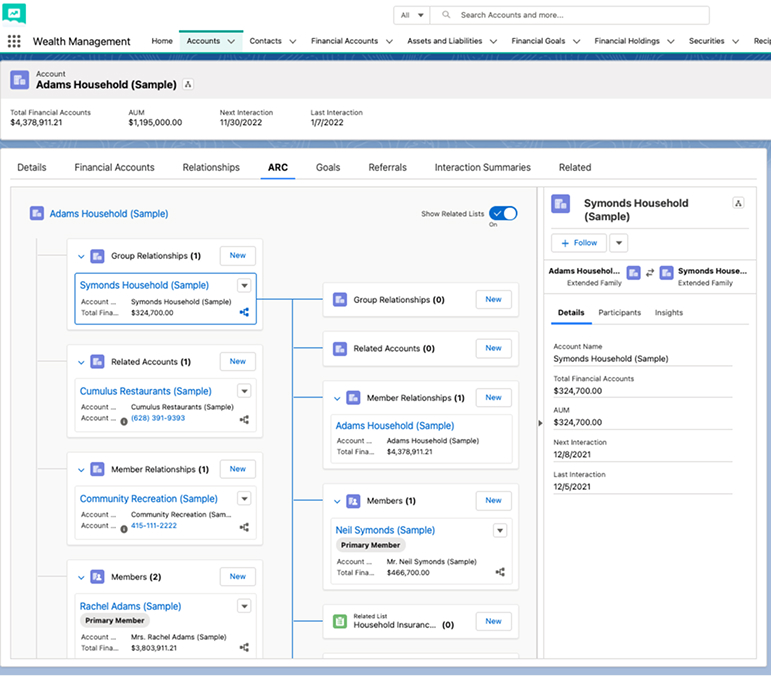This screenshot has width=771, height=676.
Task: Open the Neil Symonds (Sample) link
Action: pyautogui.click(x=385, y=530)
